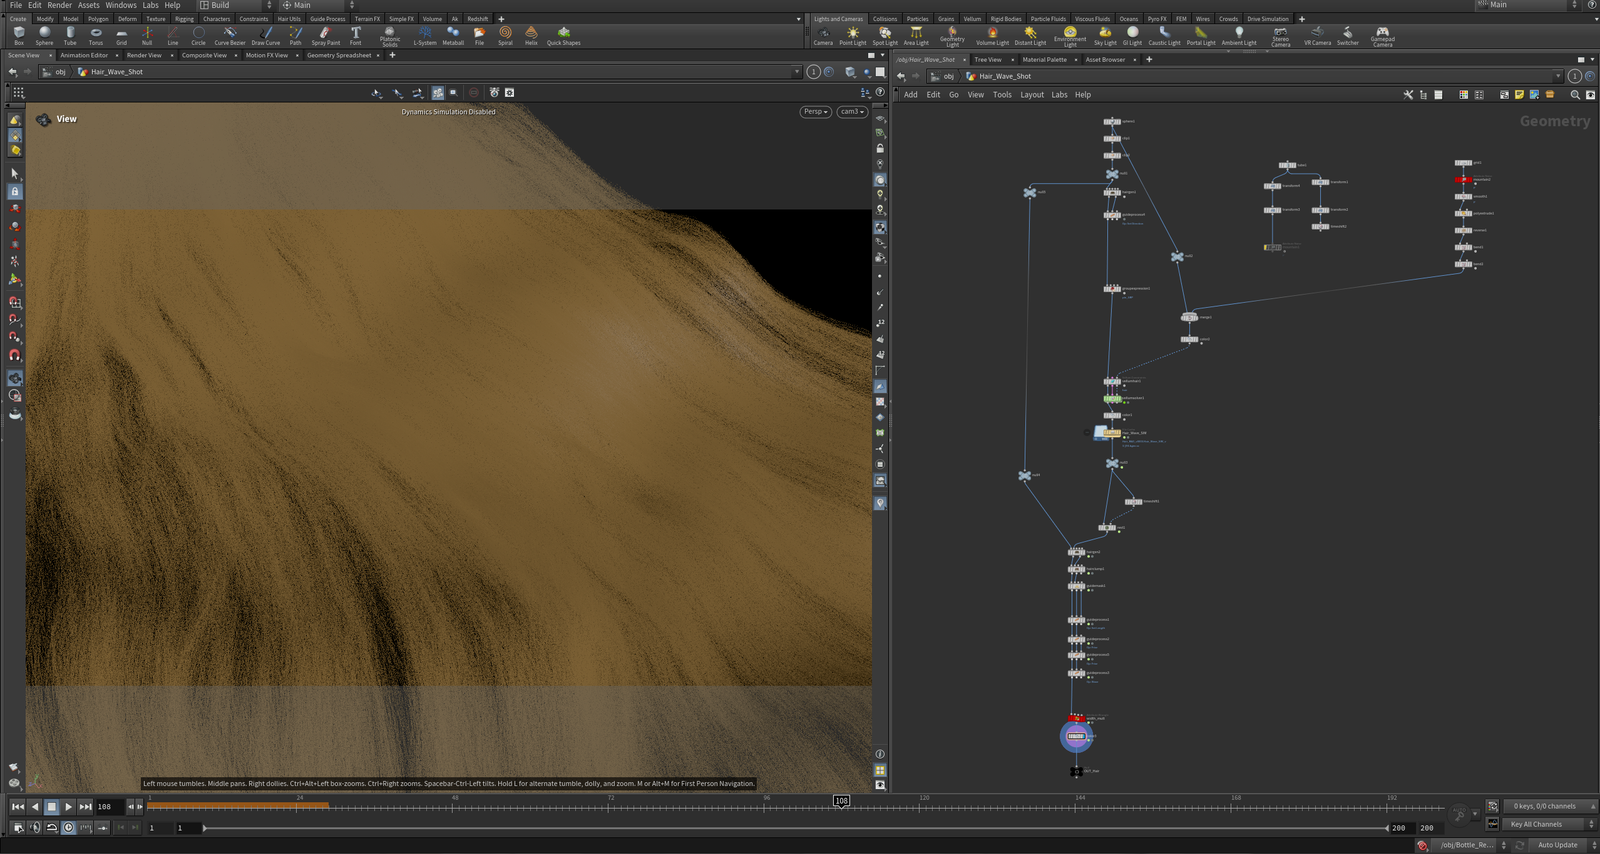Click the frame 108 marker on timeline
Viewport: 1600px width, 854px height.
coord(841,801)
